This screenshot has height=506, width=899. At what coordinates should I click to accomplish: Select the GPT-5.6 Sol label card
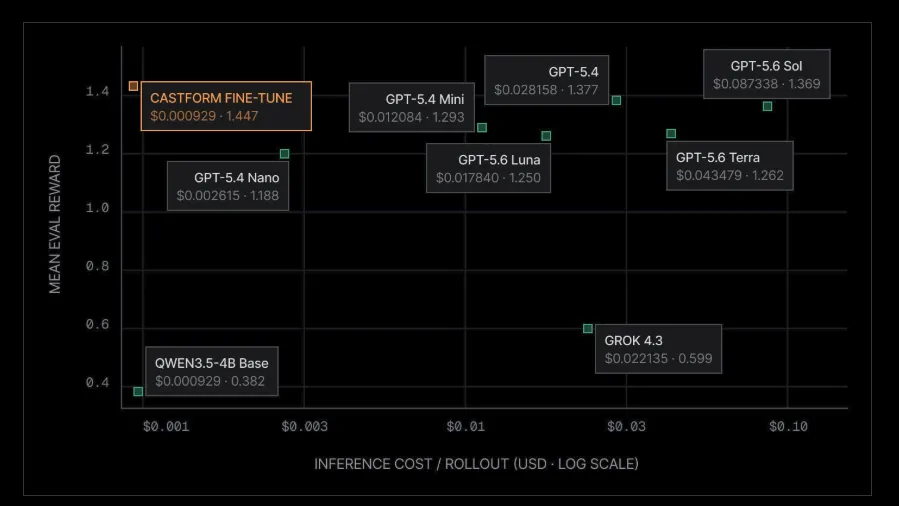click(767, 74)
